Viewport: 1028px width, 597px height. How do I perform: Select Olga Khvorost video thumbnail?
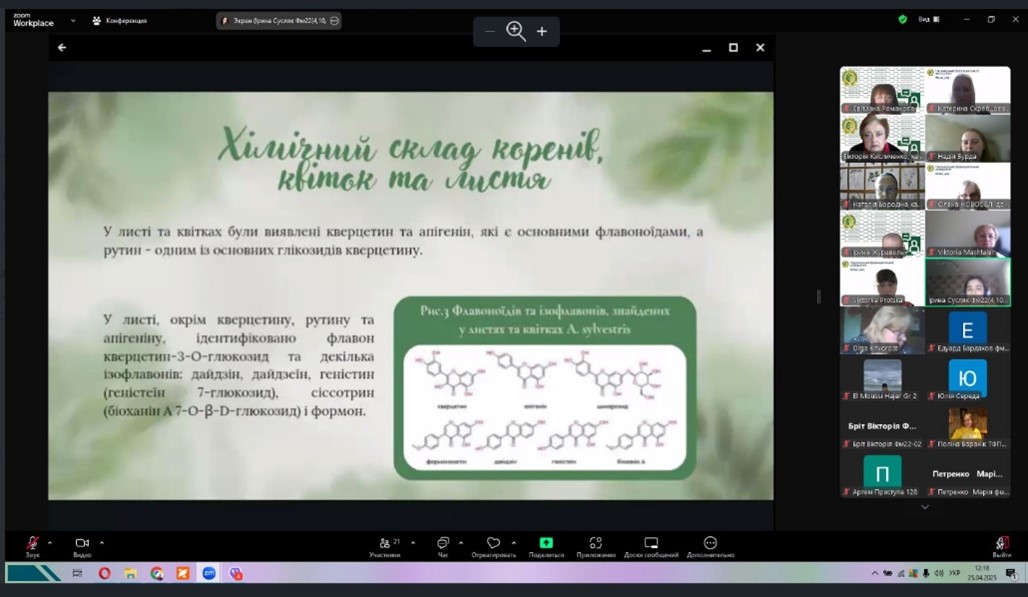click(882, 330)
